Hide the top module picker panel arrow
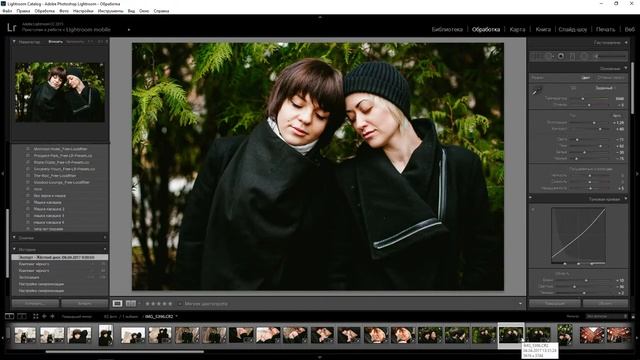The width and height of the screenshot is (640, 360). coord(320,17)
